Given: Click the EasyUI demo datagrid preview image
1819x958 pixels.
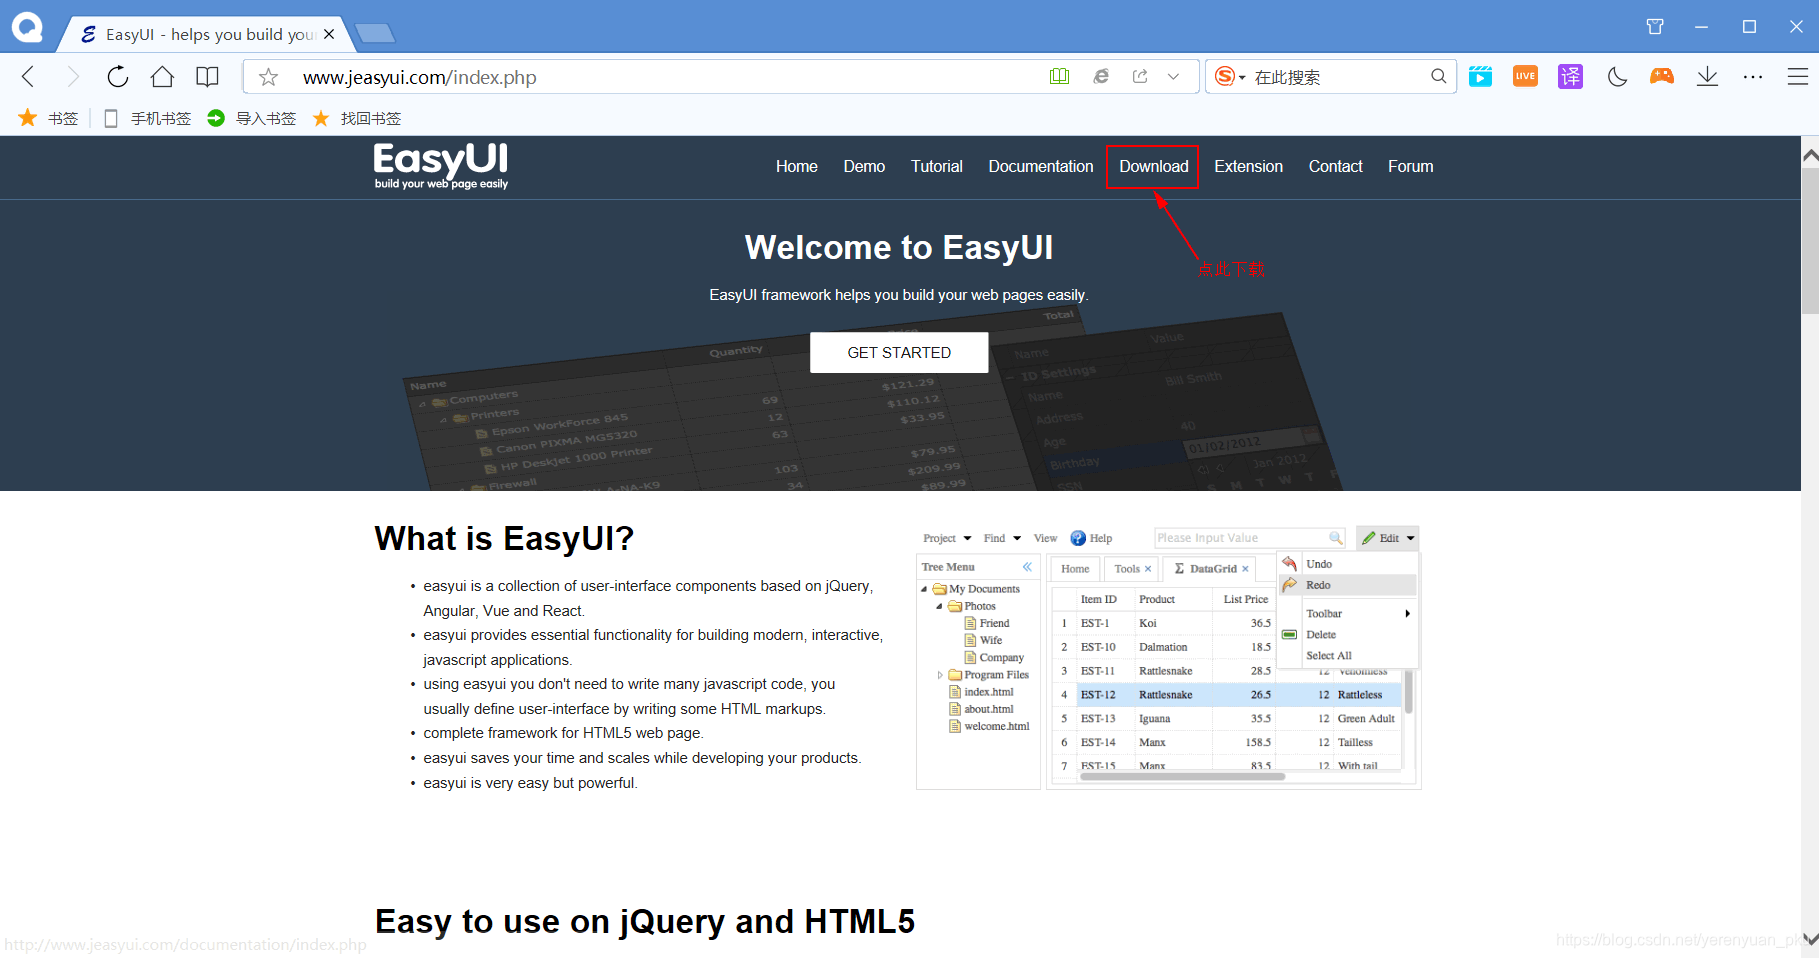Looking at the screenshot, I should click(x=1168, y=657).
